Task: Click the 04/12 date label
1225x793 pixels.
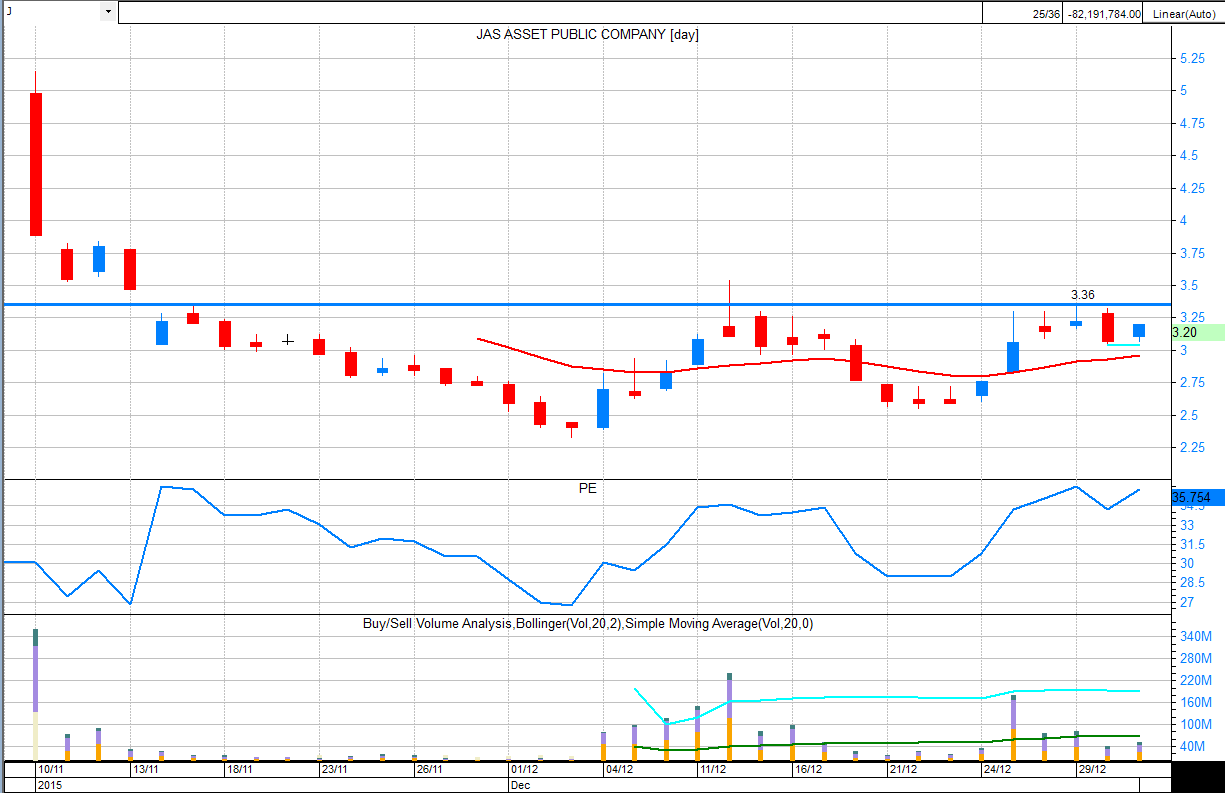Action: (619, 770)
